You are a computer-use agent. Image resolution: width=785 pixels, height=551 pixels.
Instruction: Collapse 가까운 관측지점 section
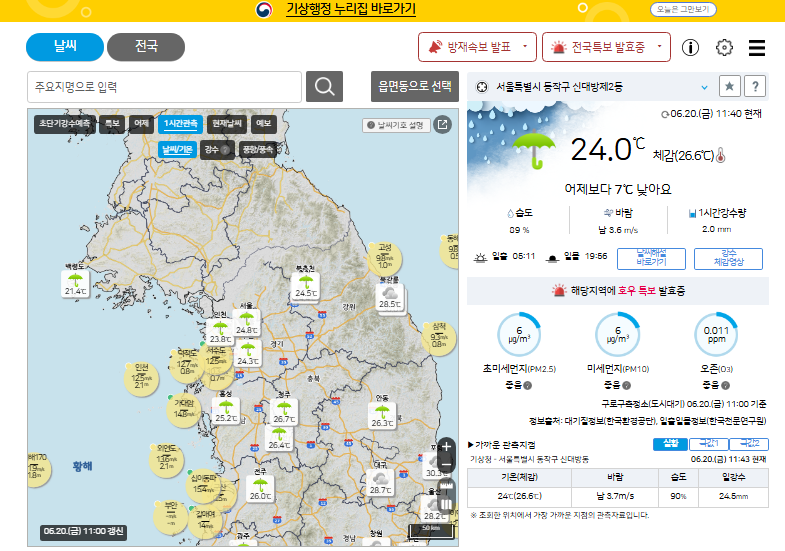click(x=502, y=444)
